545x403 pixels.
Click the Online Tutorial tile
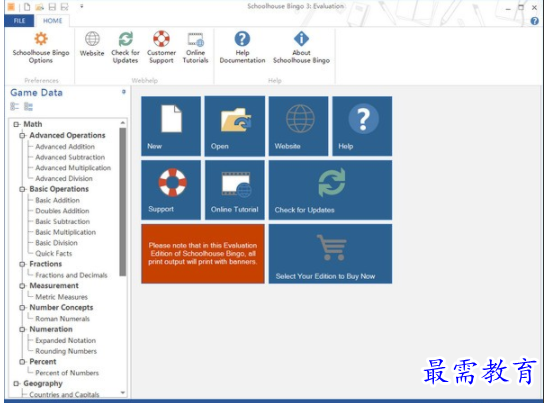235,190
